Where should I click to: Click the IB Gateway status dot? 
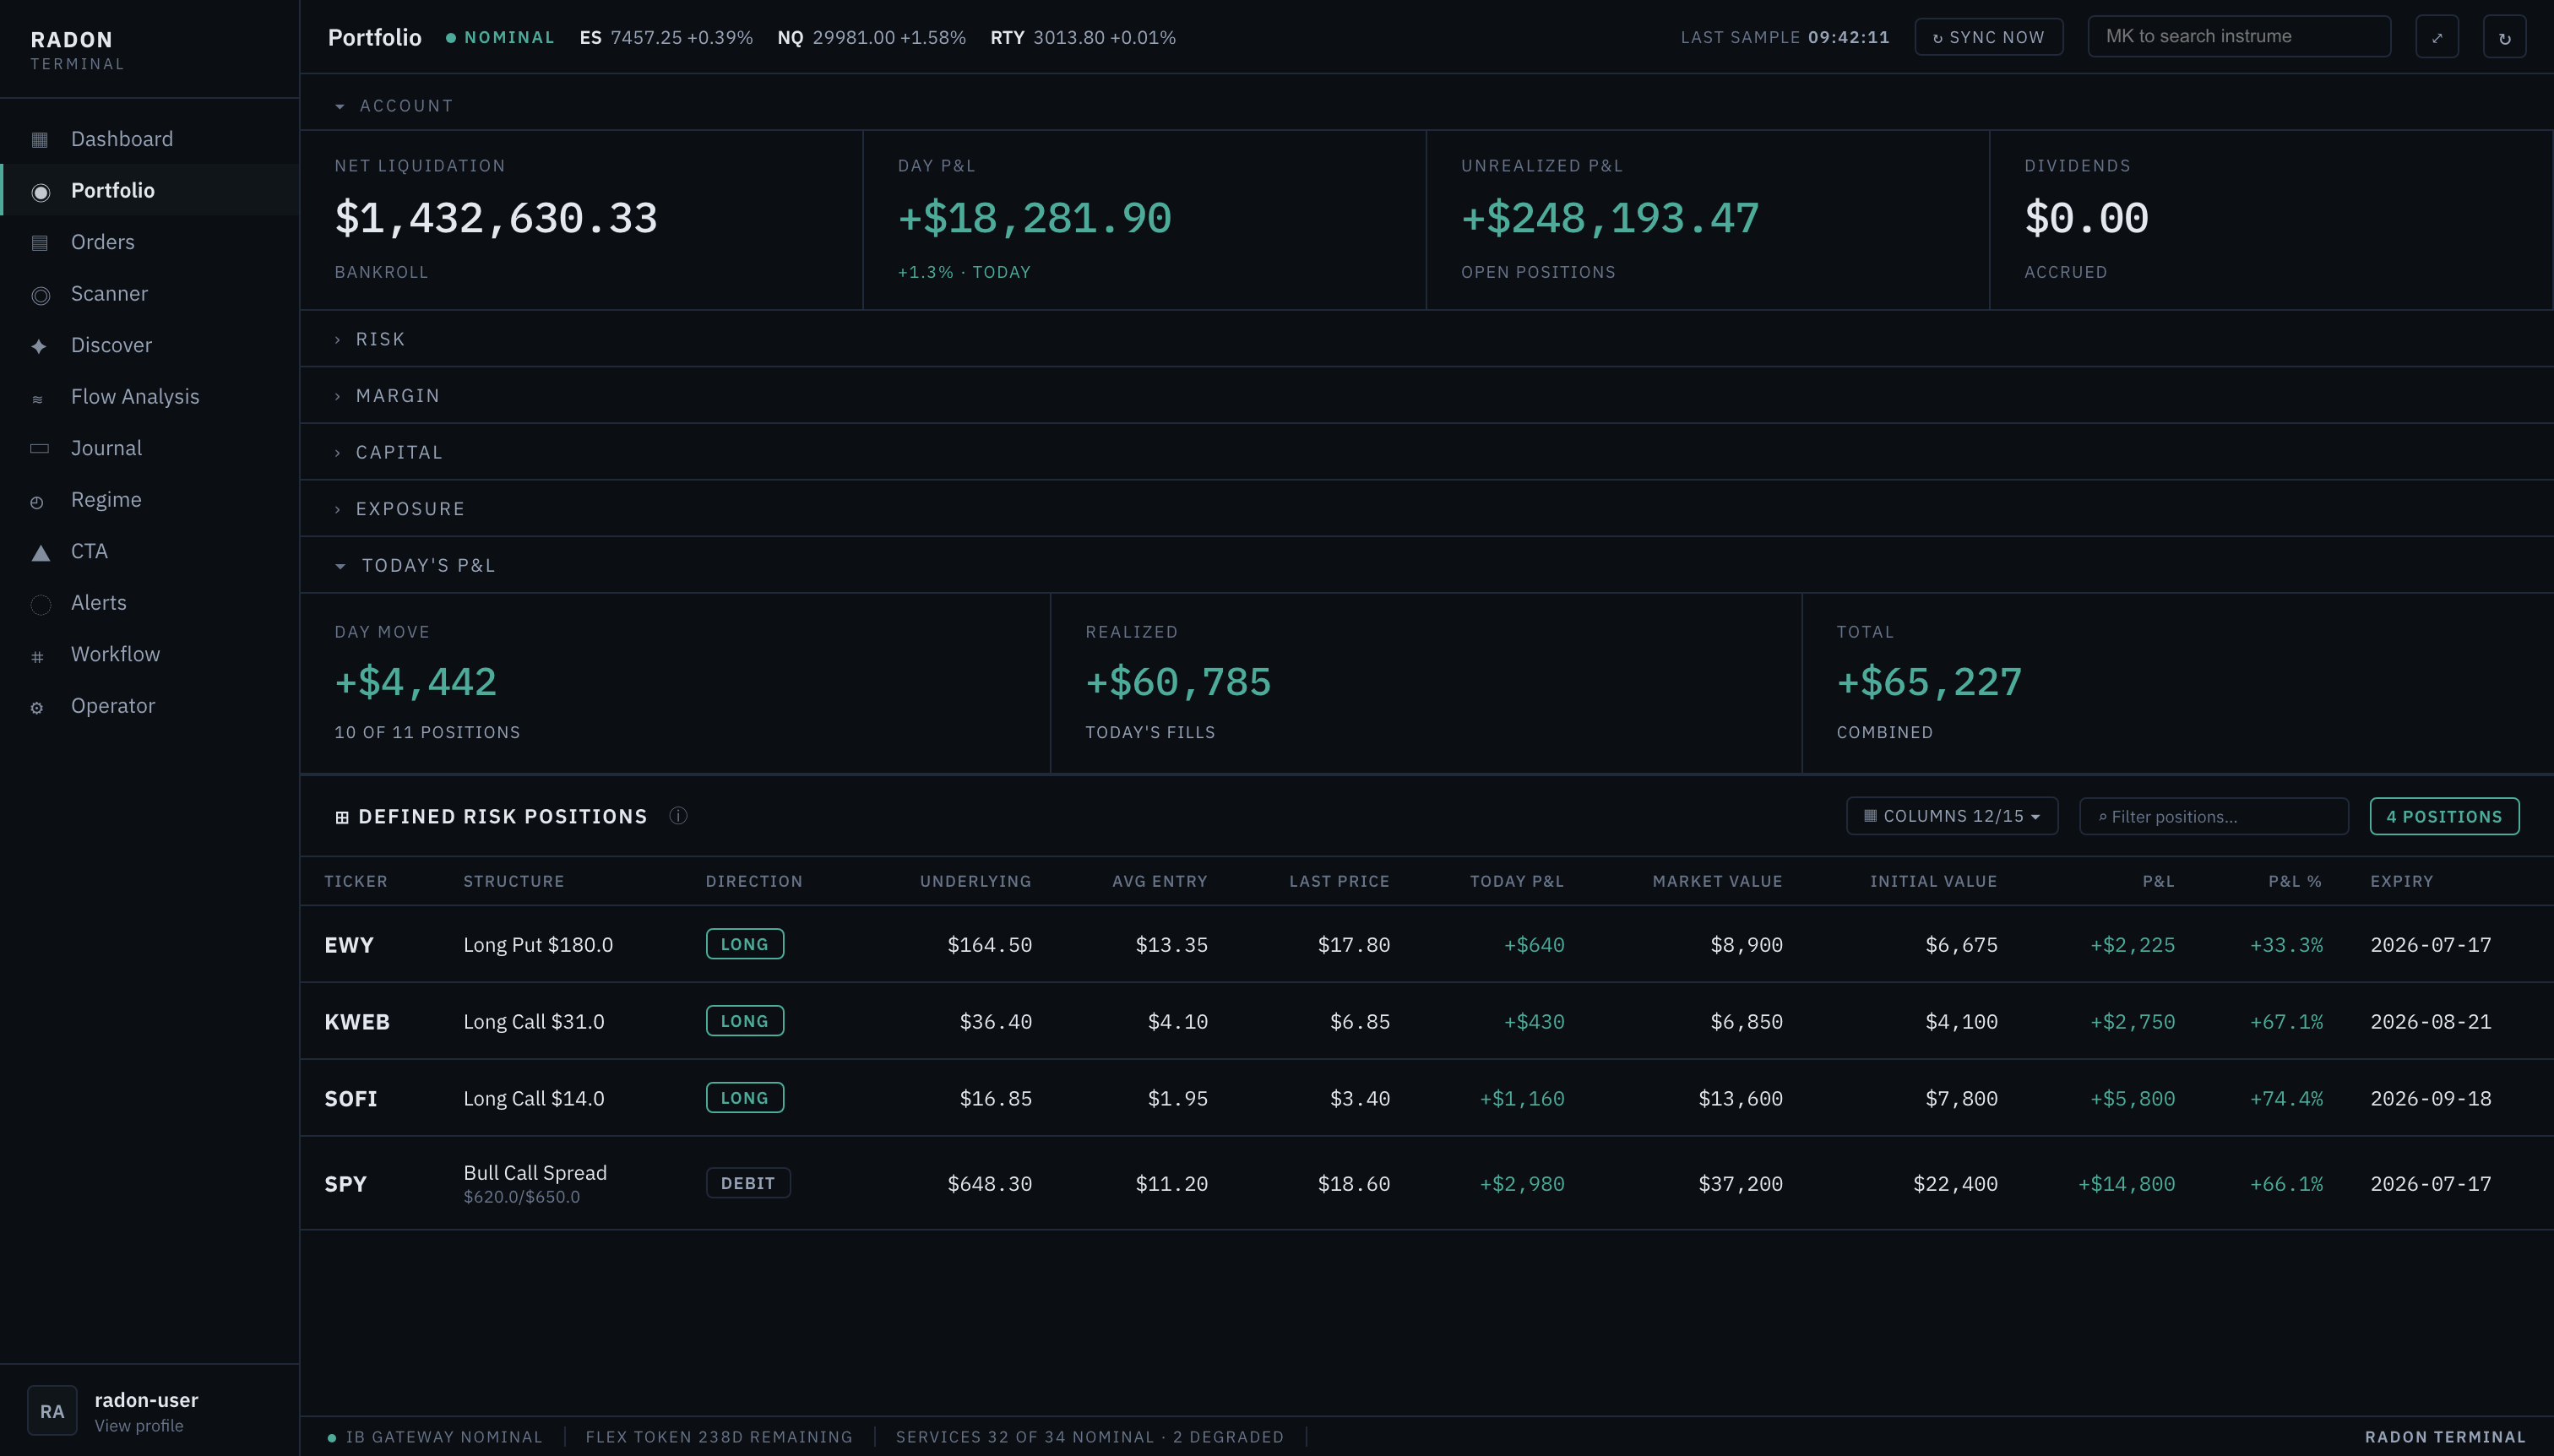pos(332,1438)
